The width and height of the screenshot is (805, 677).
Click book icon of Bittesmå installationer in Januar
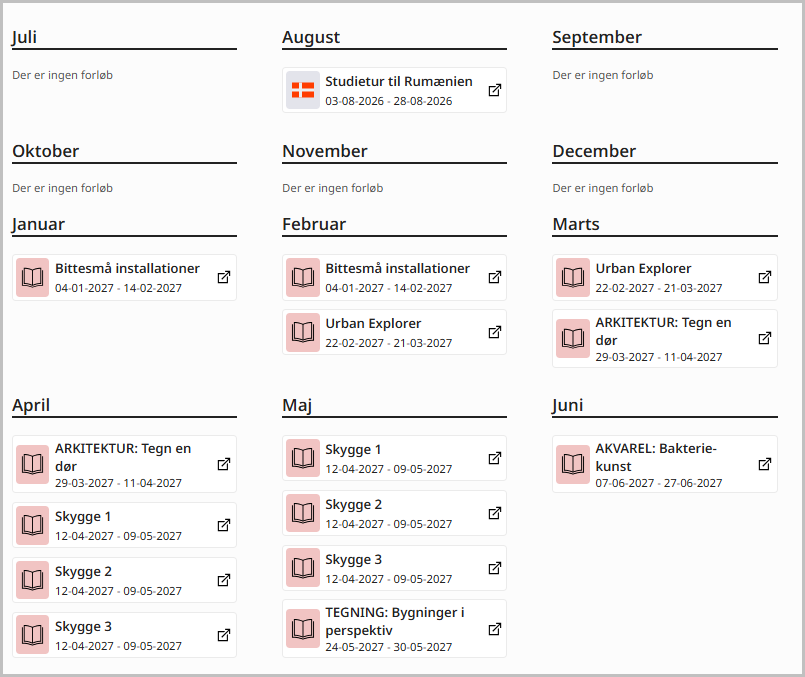pyautogui.click(x=32, y=277)
